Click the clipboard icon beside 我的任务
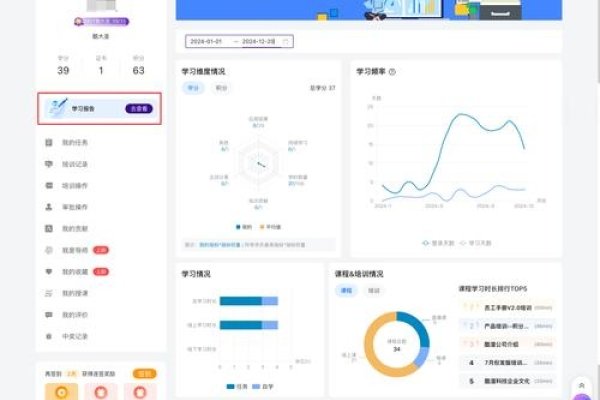Screen dimensions: 600x400 (x=49, y=142)
